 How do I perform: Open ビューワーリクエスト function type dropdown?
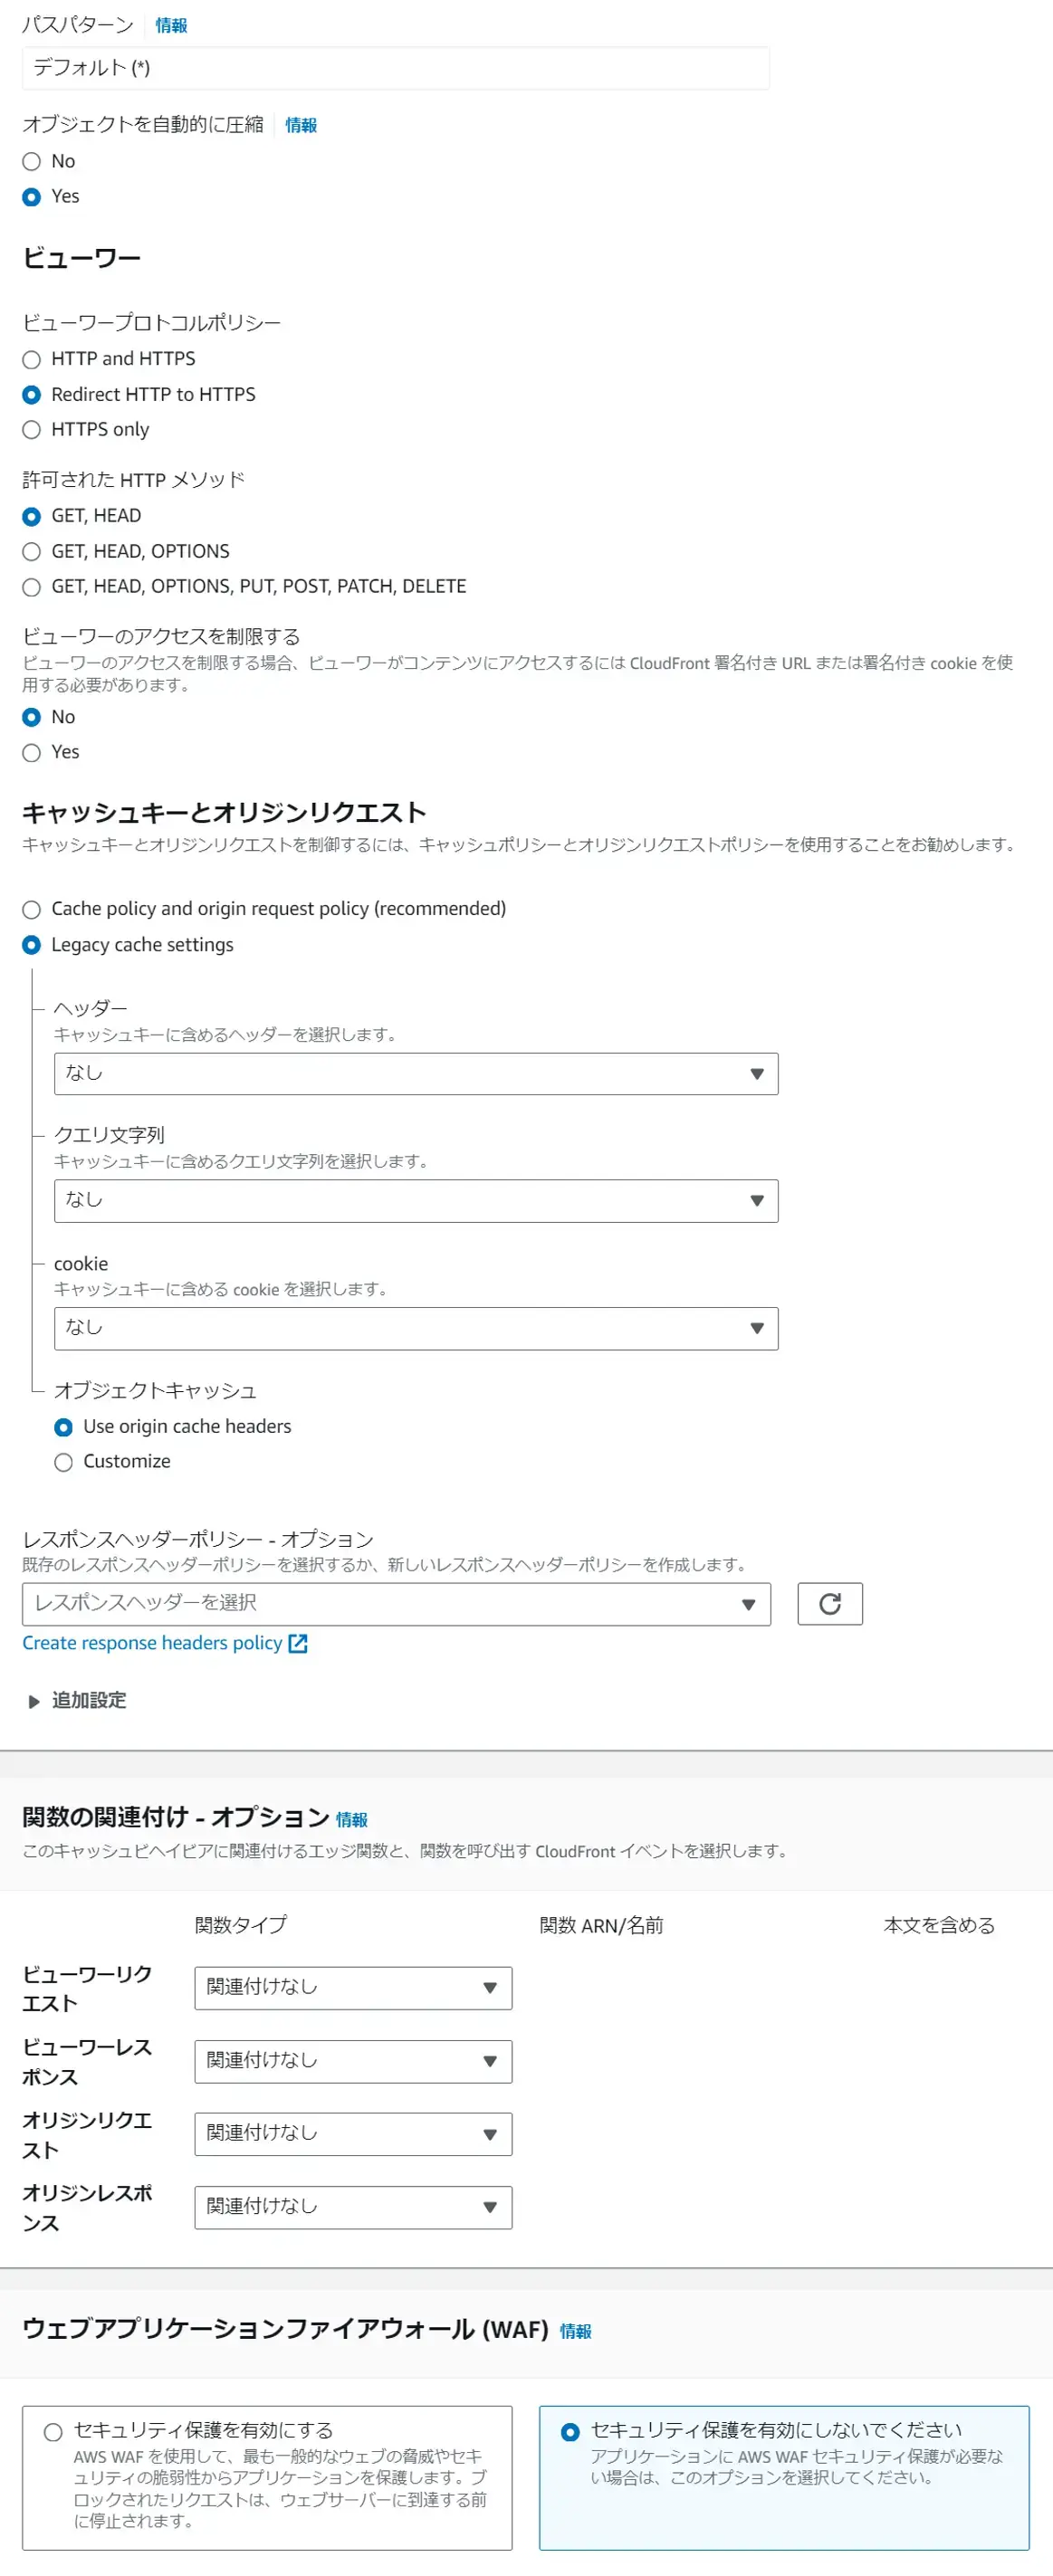[353, 1987]
